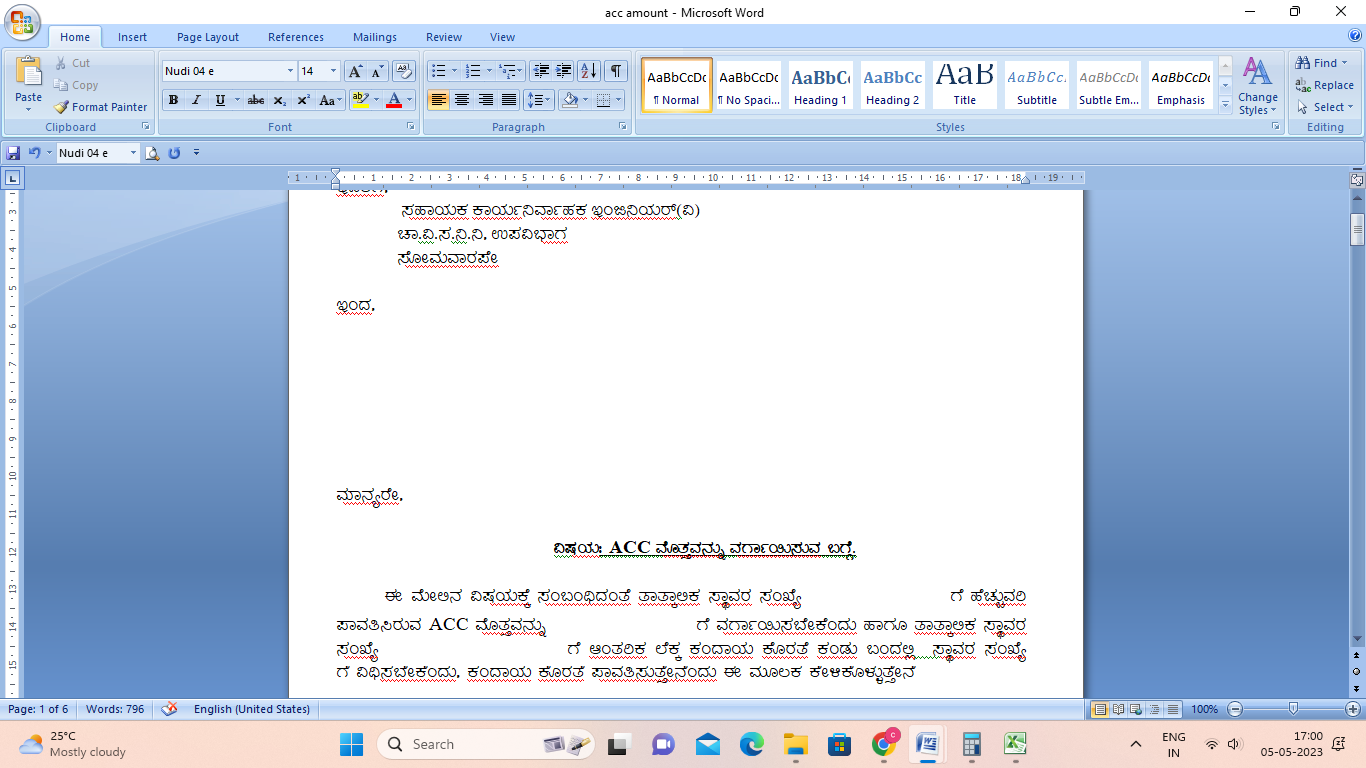Toggle Bold formatting
This screenshot has width=1366, height=768.
click(173, 100)
